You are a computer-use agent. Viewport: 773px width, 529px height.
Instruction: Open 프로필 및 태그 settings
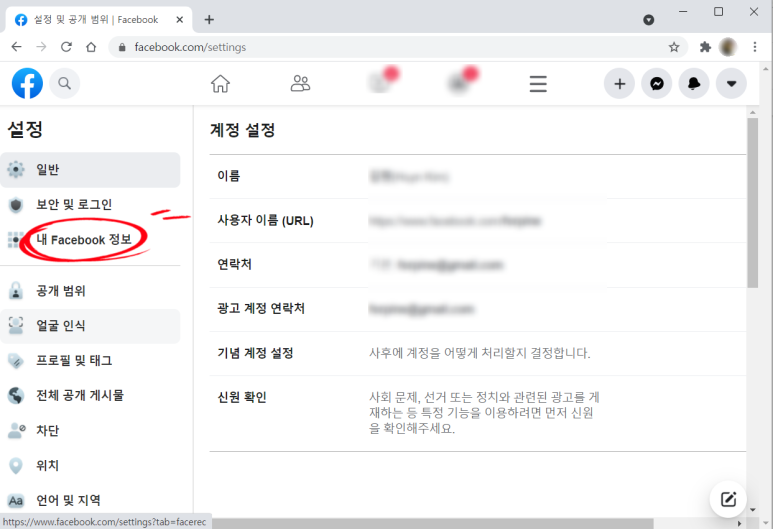point(90,361)
